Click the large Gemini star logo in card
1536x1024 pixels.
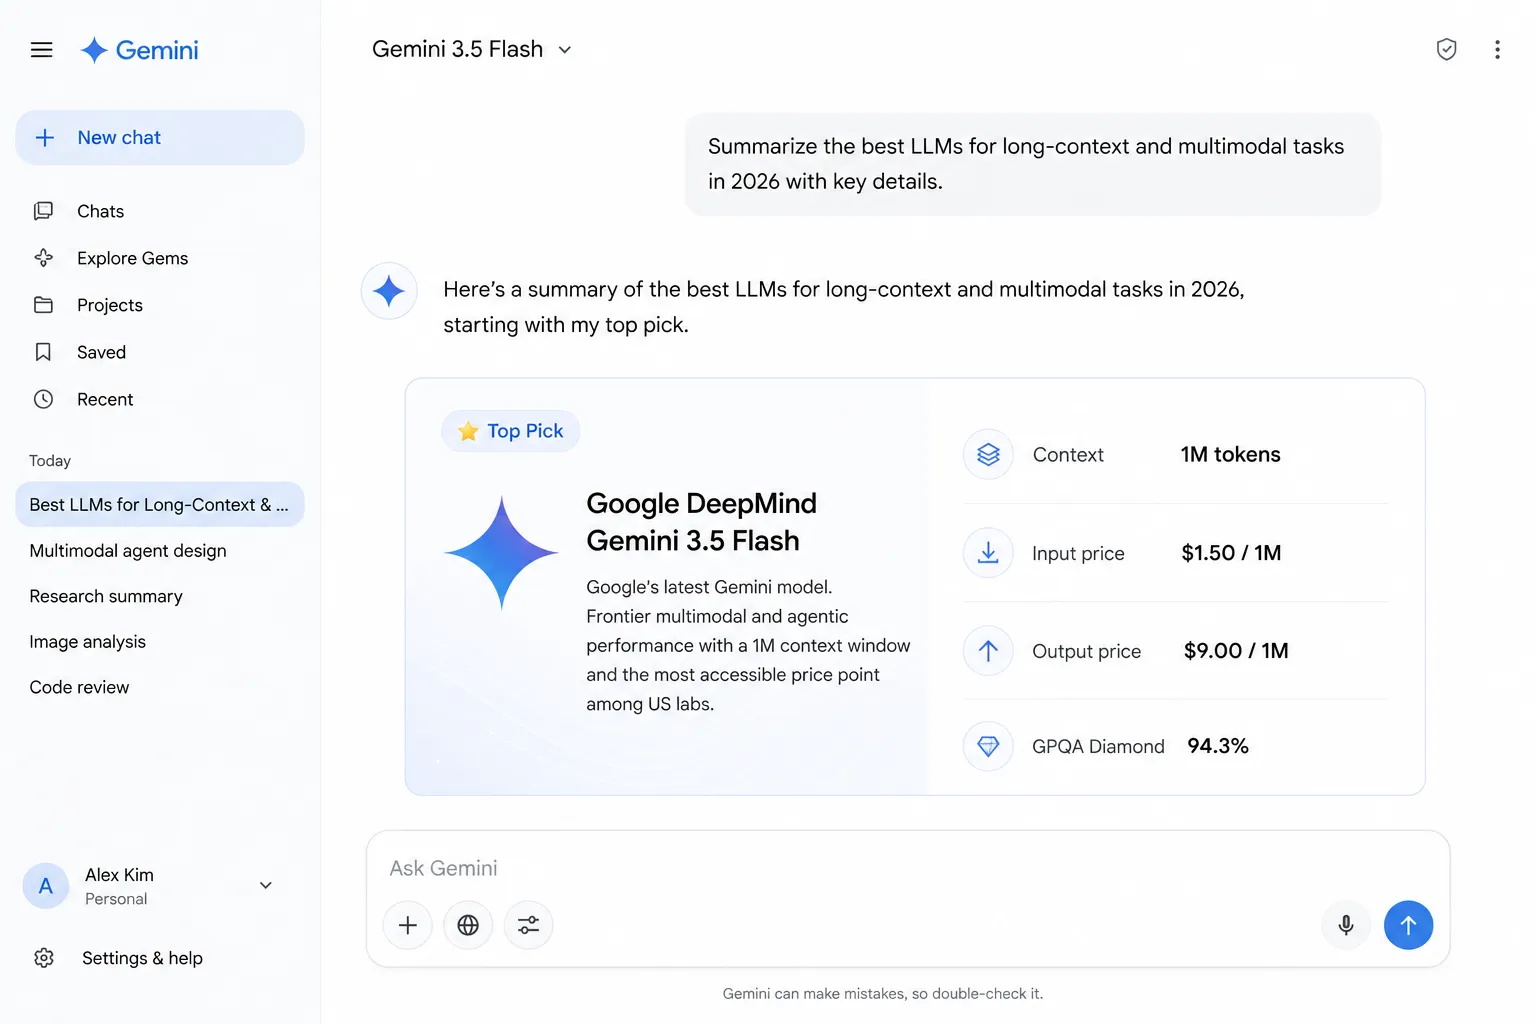[x=501, y=553]
